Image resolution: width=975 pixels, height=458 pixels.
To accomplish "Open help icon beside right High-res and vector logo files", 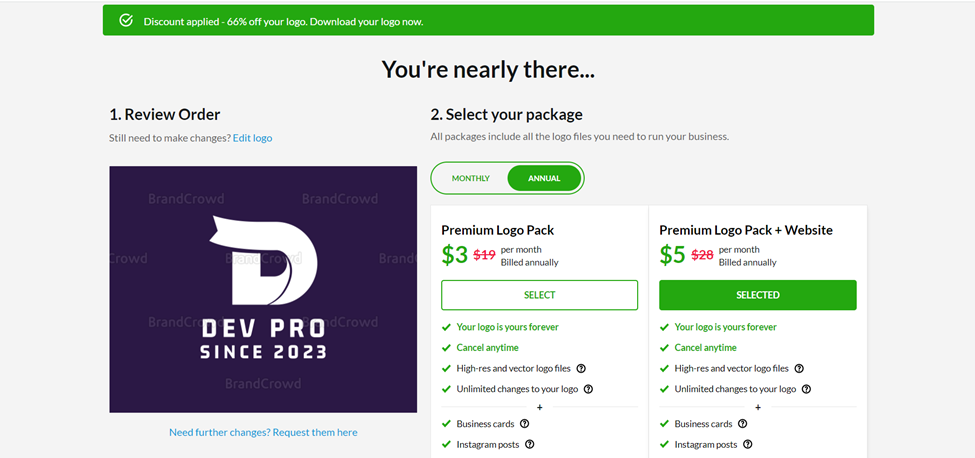I will (799, 369).
